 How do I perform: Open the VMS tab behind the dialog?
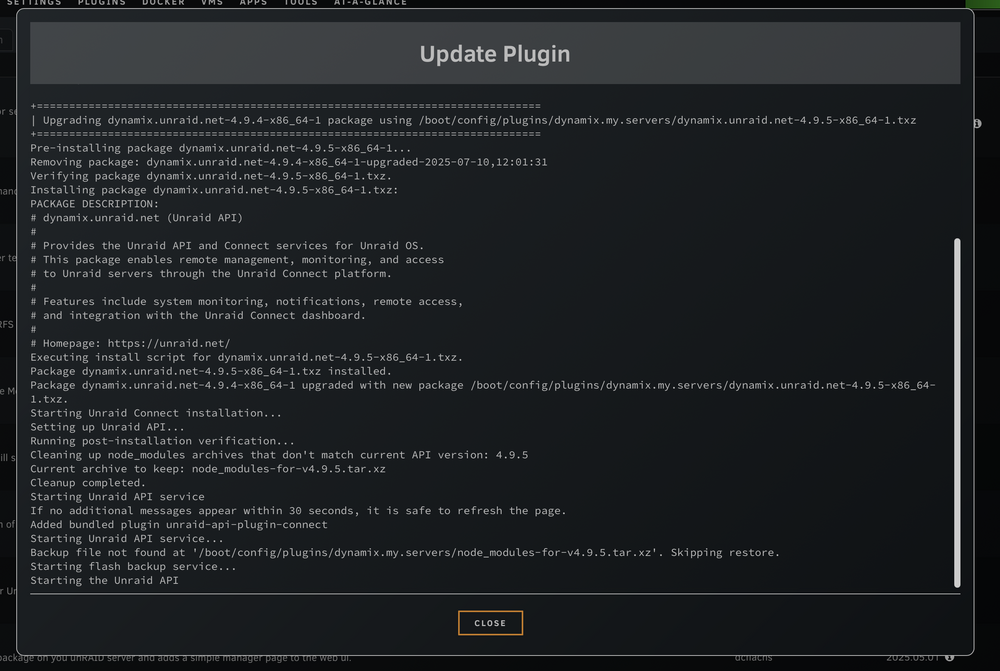click(212, 3)
